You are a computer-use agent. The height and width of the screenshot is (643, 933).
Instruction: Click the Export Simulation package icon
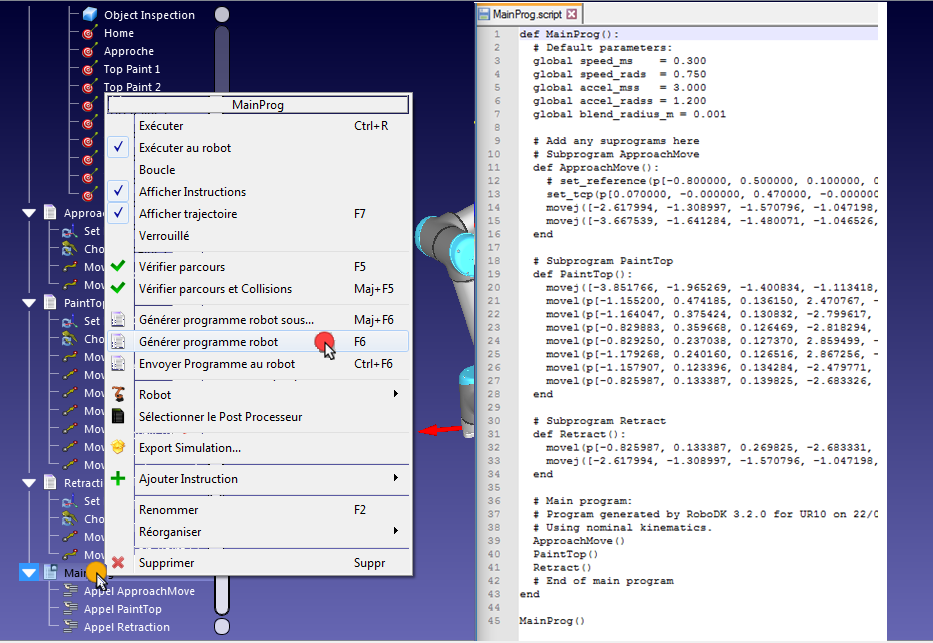tap(118, 447)
